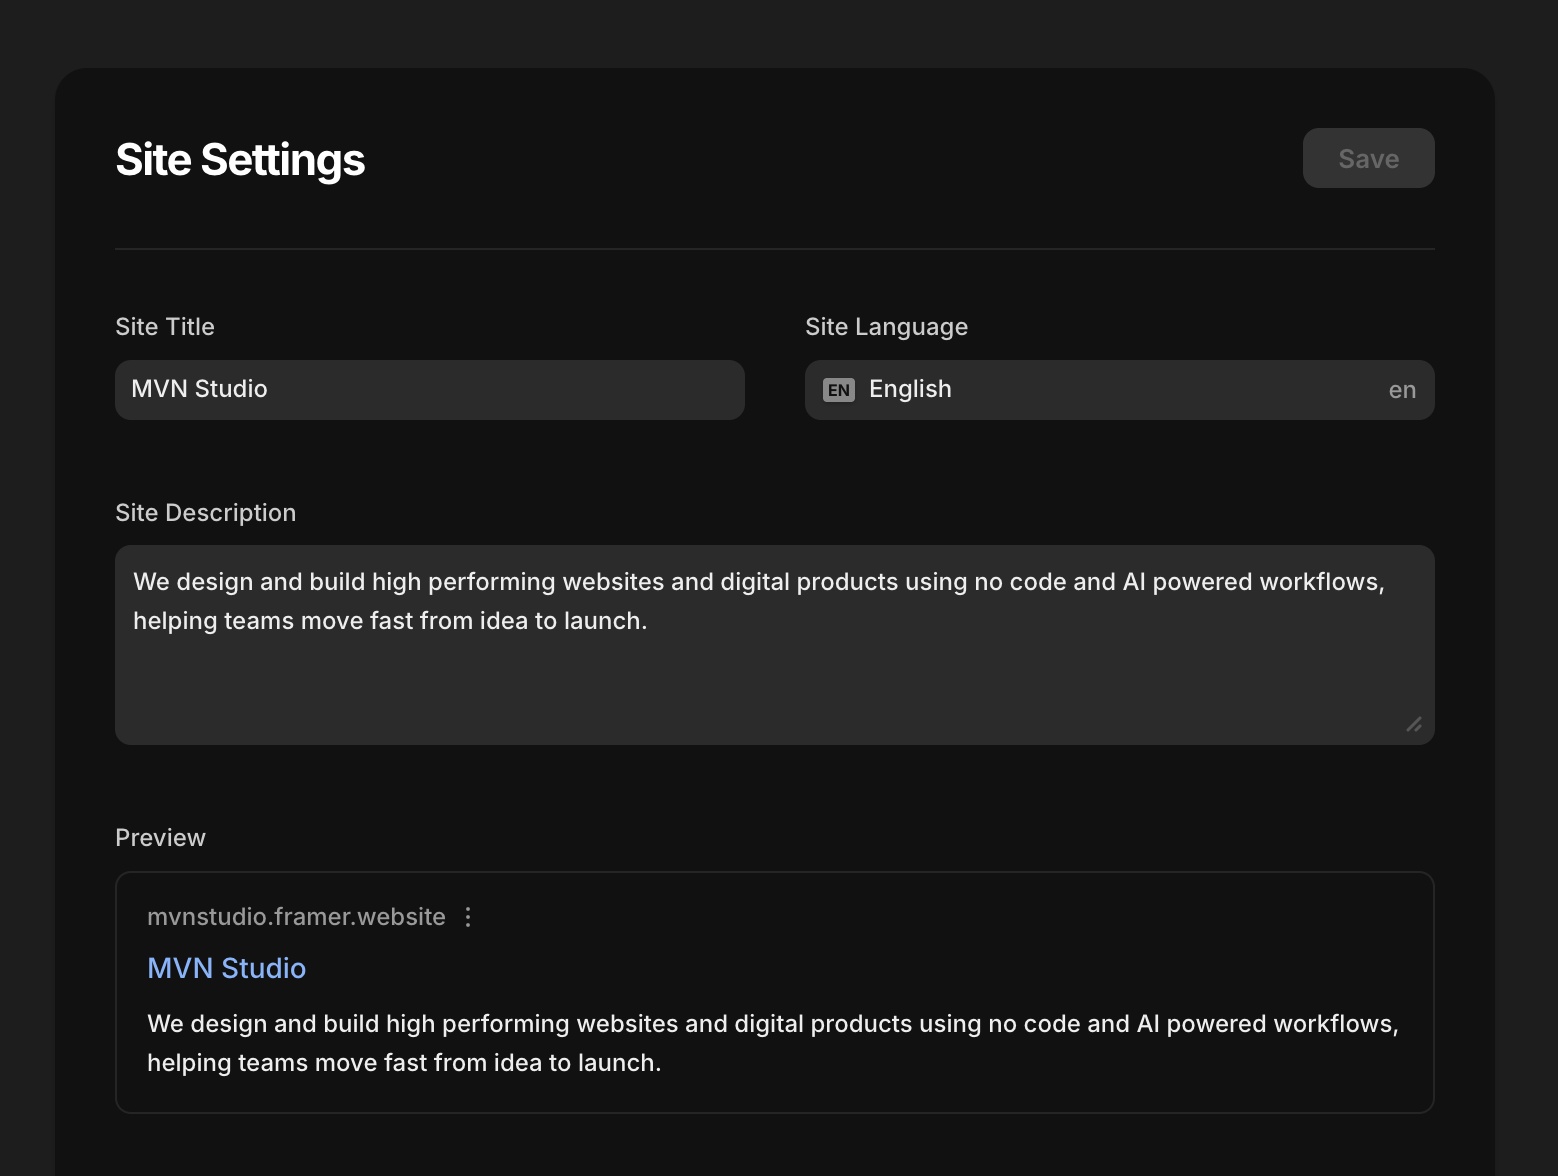The height and width of the screenshot is (1176, 1558).
Task: Click the mvnstudio.framer.website preview URL
Action: click(296, 917)
